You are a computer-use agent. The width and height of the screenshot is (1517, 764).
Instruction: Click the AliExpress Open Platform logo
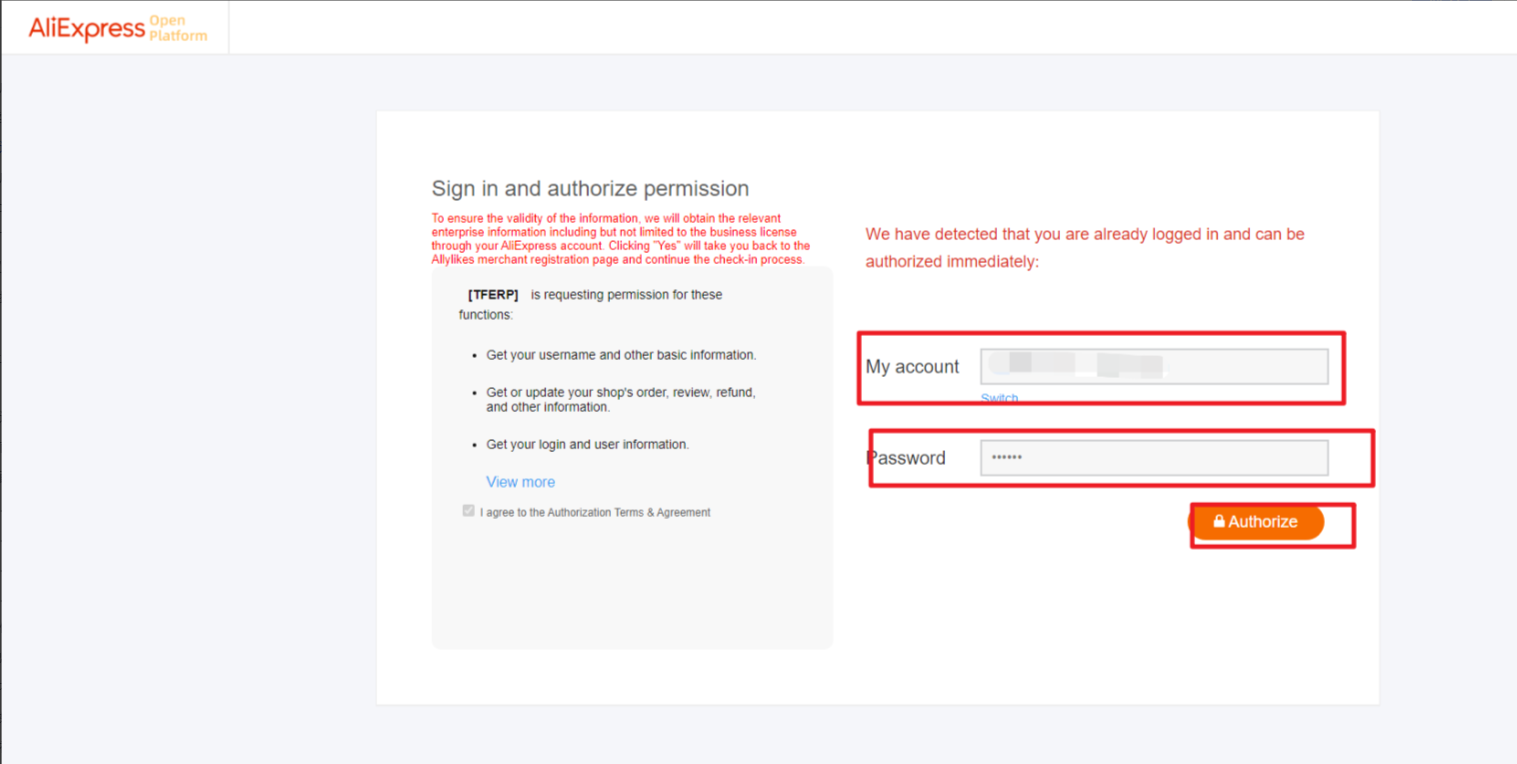pyautogui.click(x=118, y=28)
